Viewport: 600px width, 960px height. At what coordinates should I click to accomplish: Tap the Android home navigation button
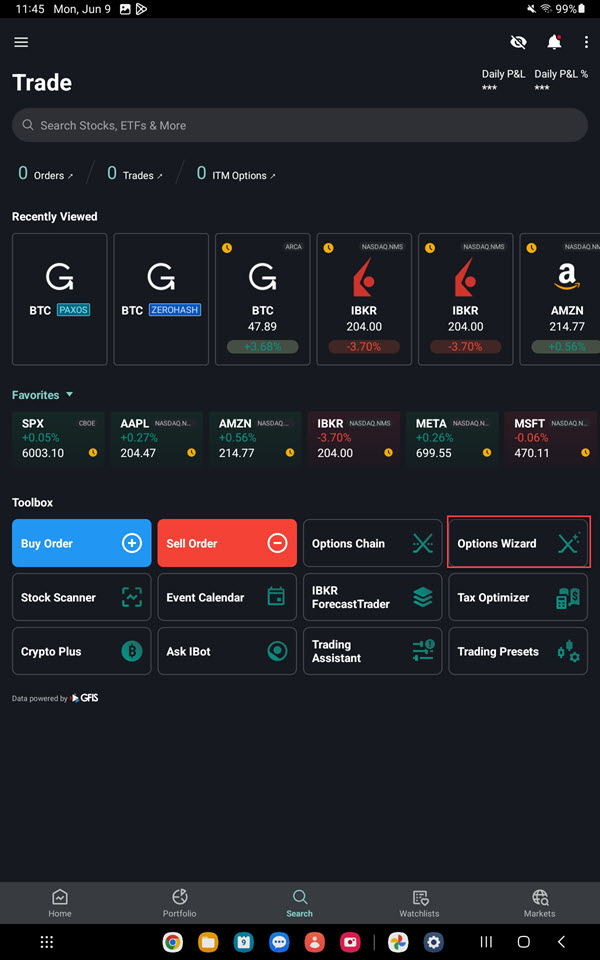523,942
